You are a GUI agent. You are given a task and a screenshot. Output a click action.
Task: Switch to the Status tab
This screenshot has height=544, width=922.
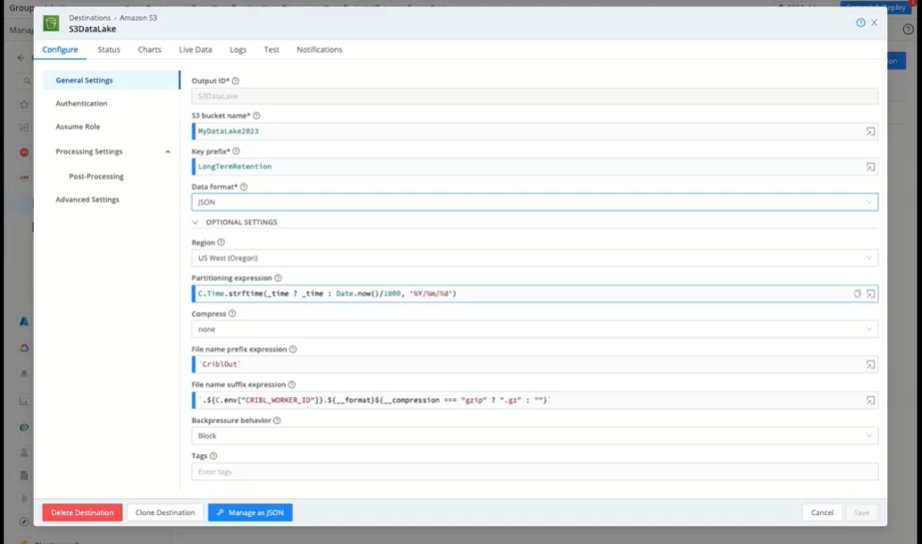coord(109,50)
